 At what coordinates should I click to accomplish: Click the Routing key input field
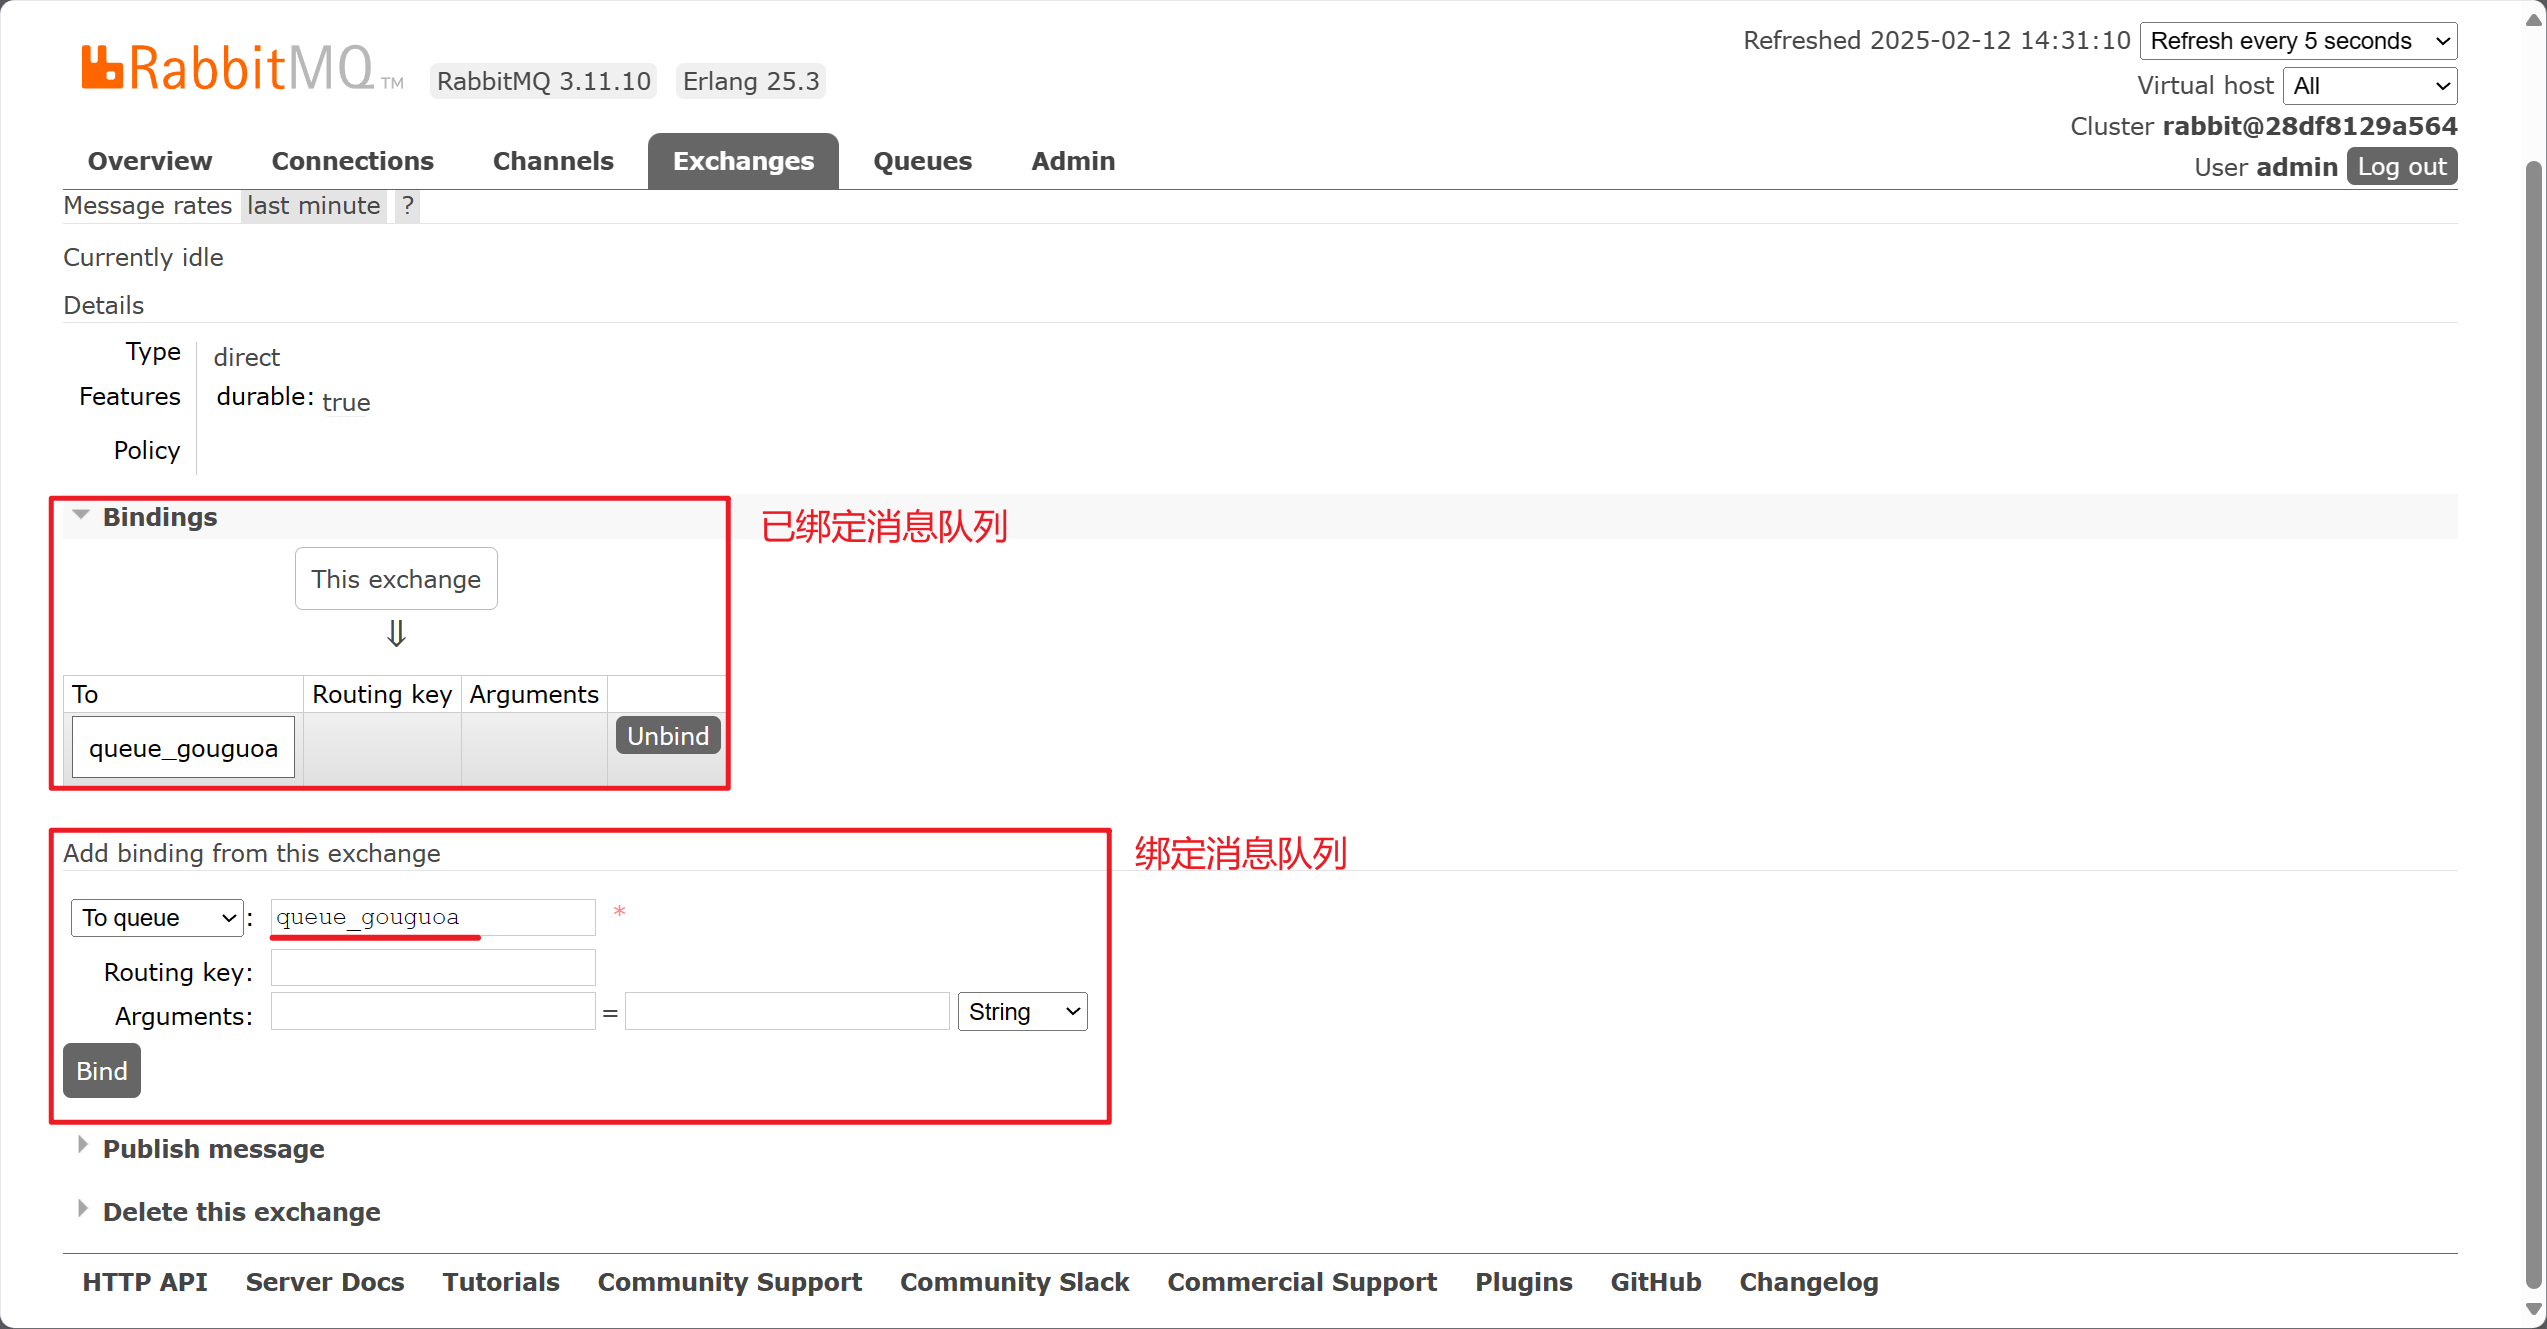coord(433,969)
